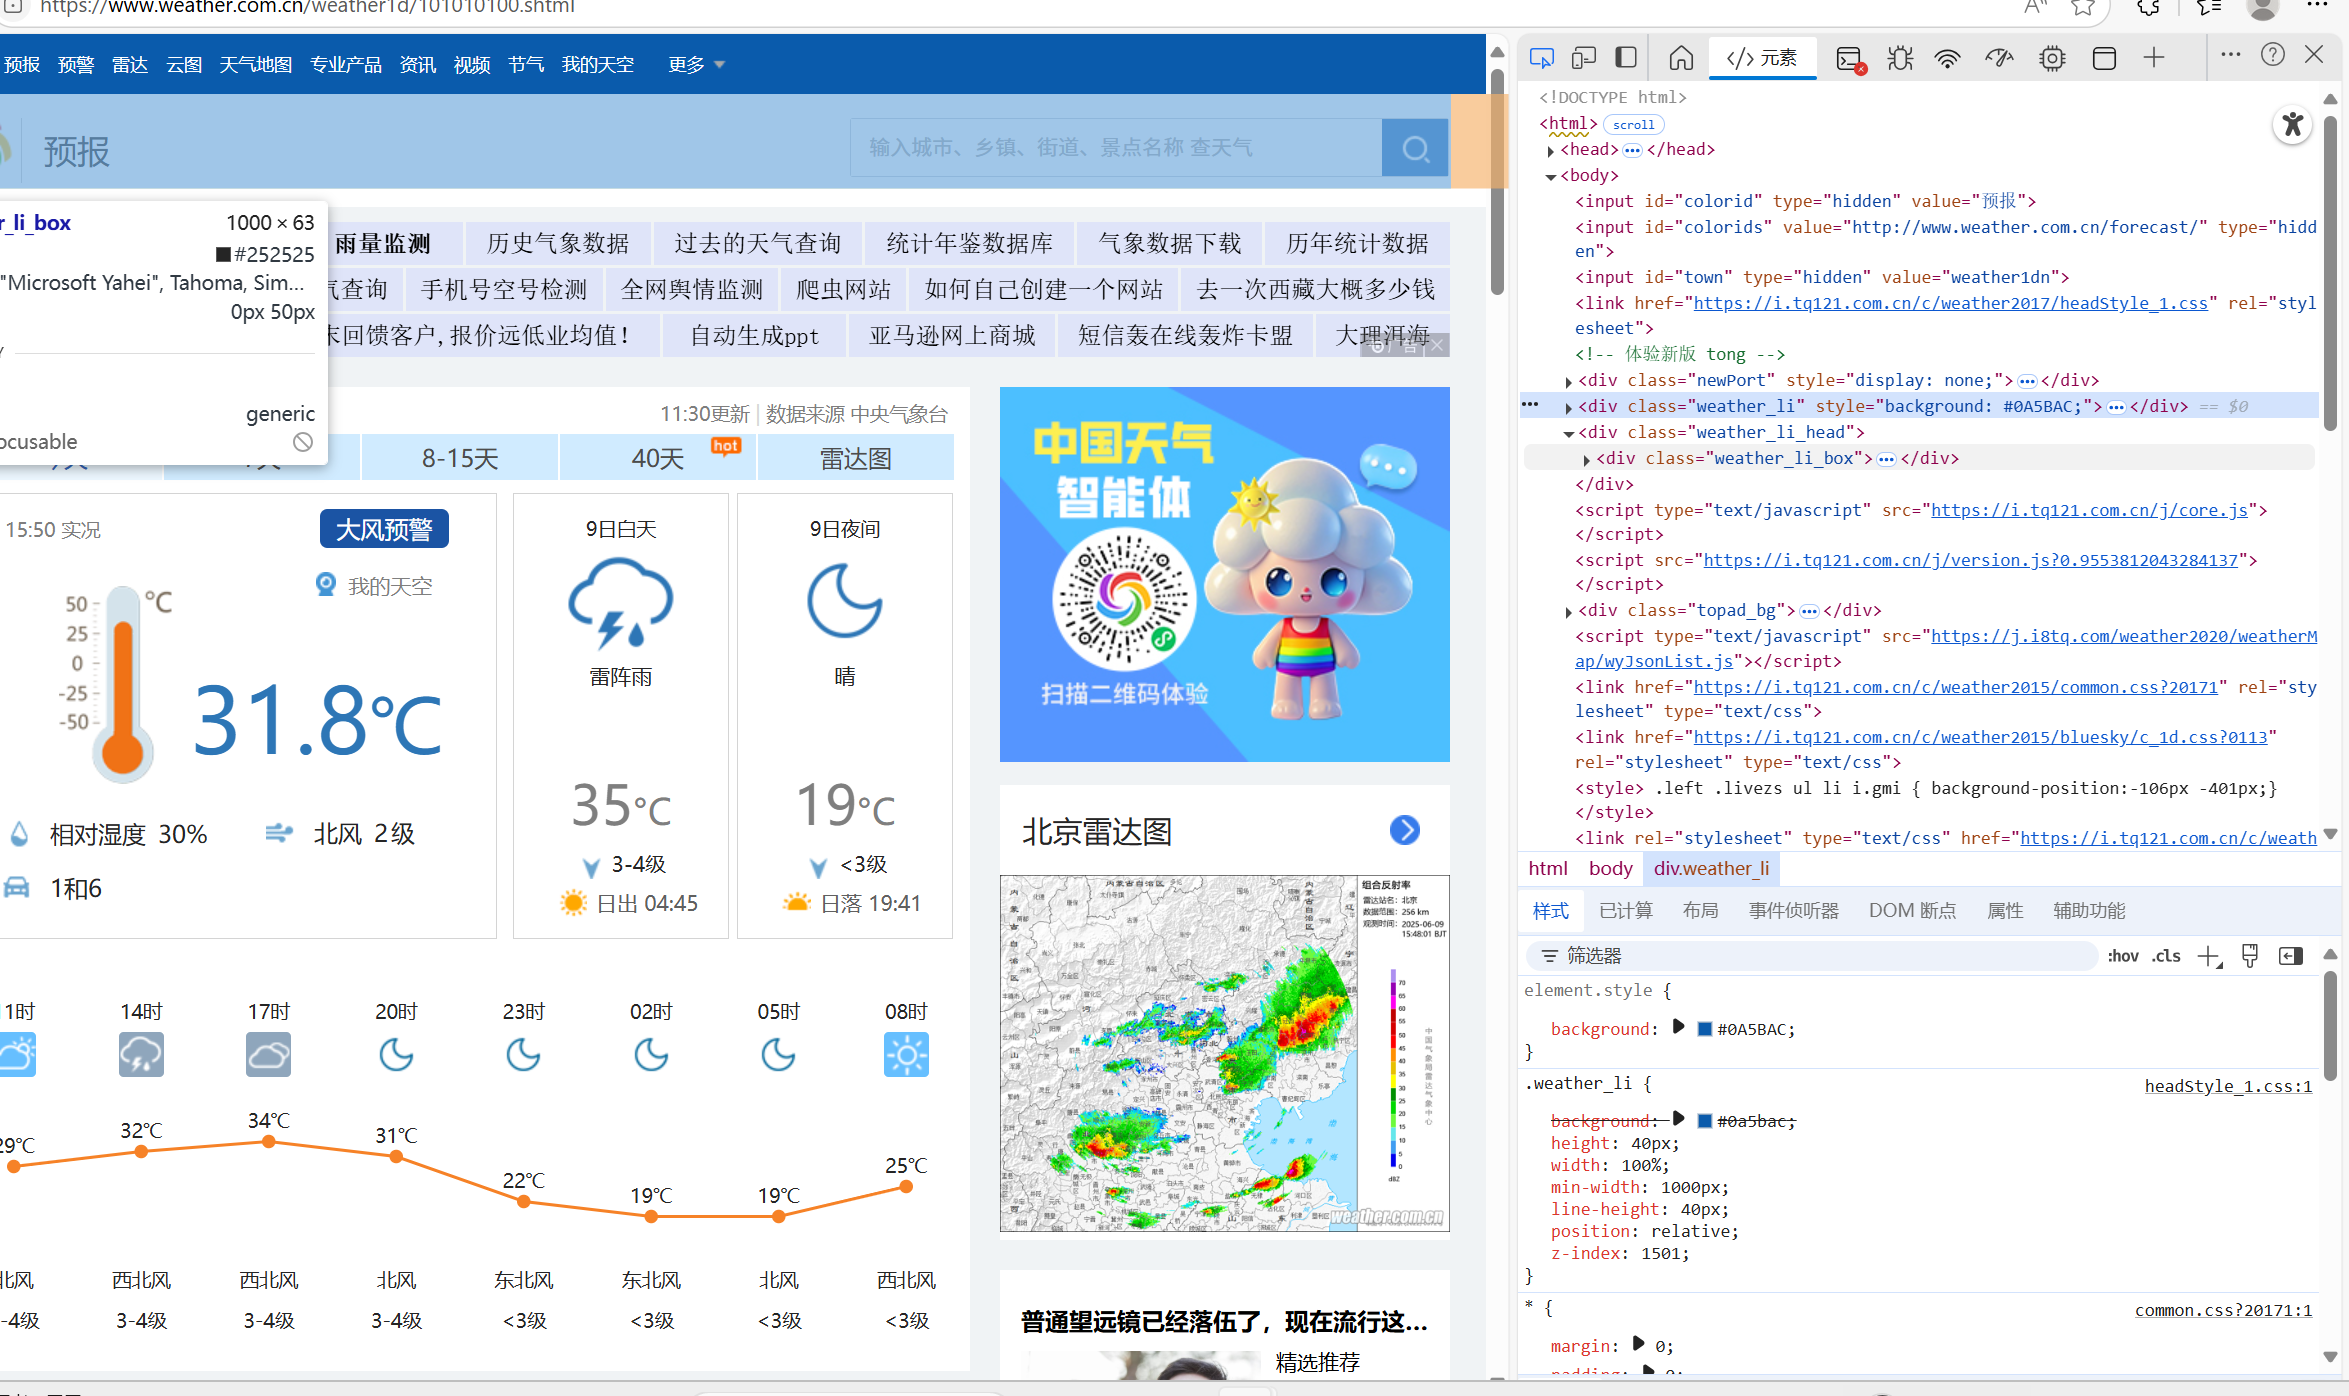The image size is (2349, 1396).
Task: Expand the head element node
Action: (x=1551, y=150)
